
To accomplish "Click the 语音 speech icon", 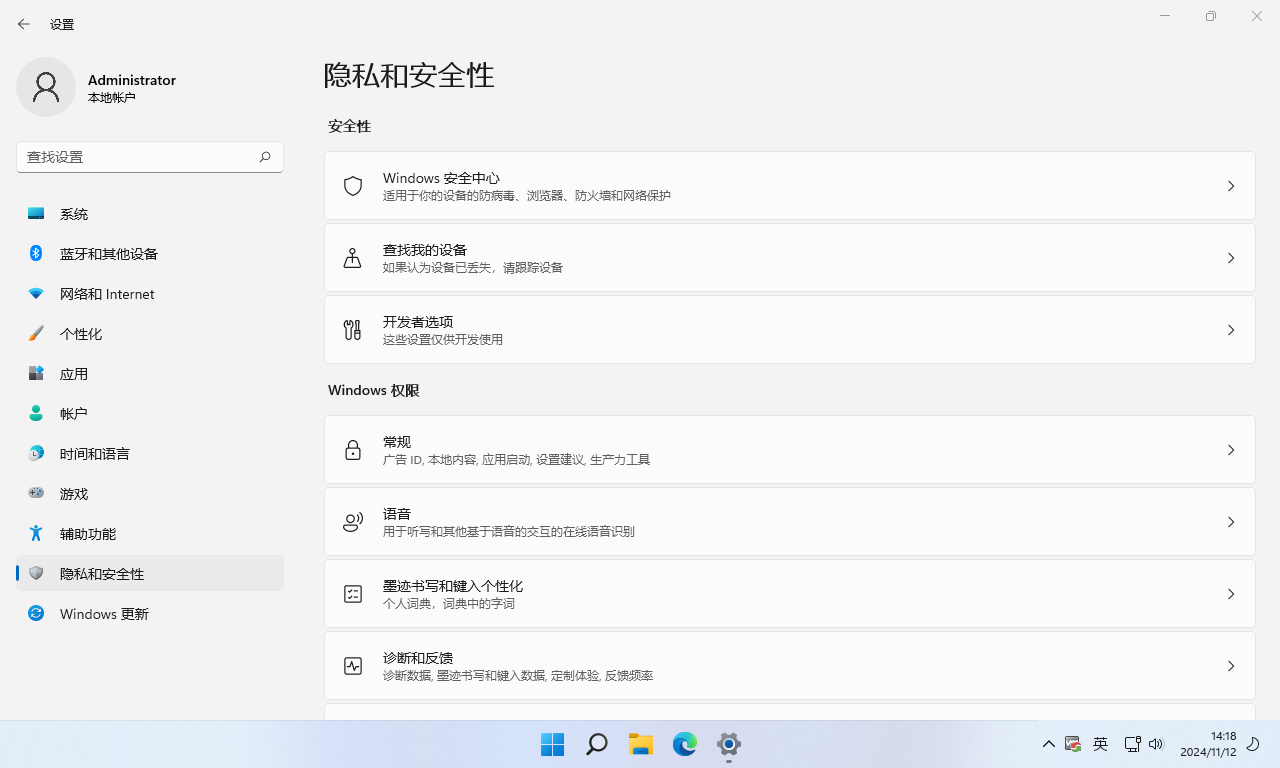I will pyautogui.click(x=353, y=522).
